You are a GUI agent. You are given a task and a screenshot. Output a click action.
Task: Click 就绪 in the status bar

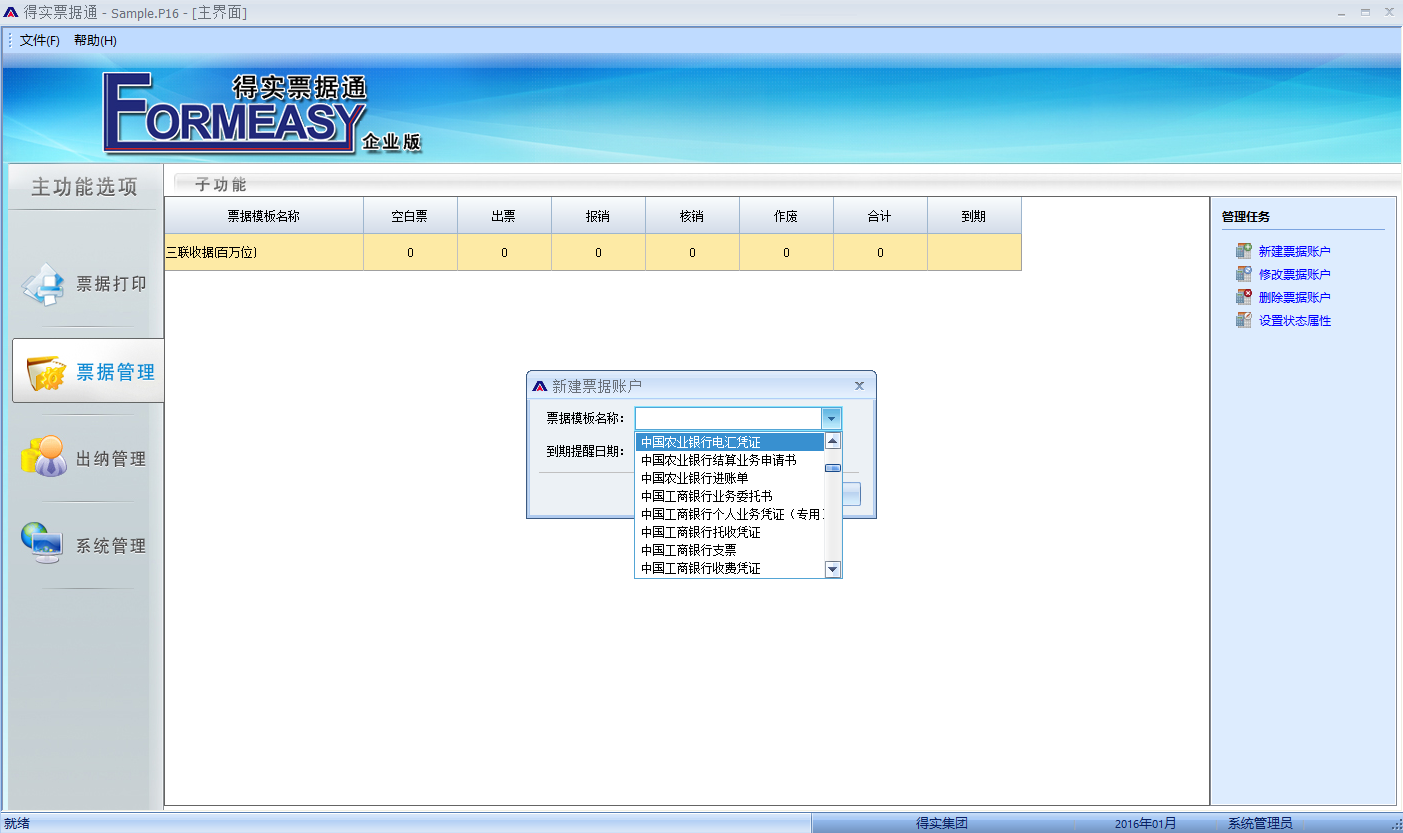[17, 823]
